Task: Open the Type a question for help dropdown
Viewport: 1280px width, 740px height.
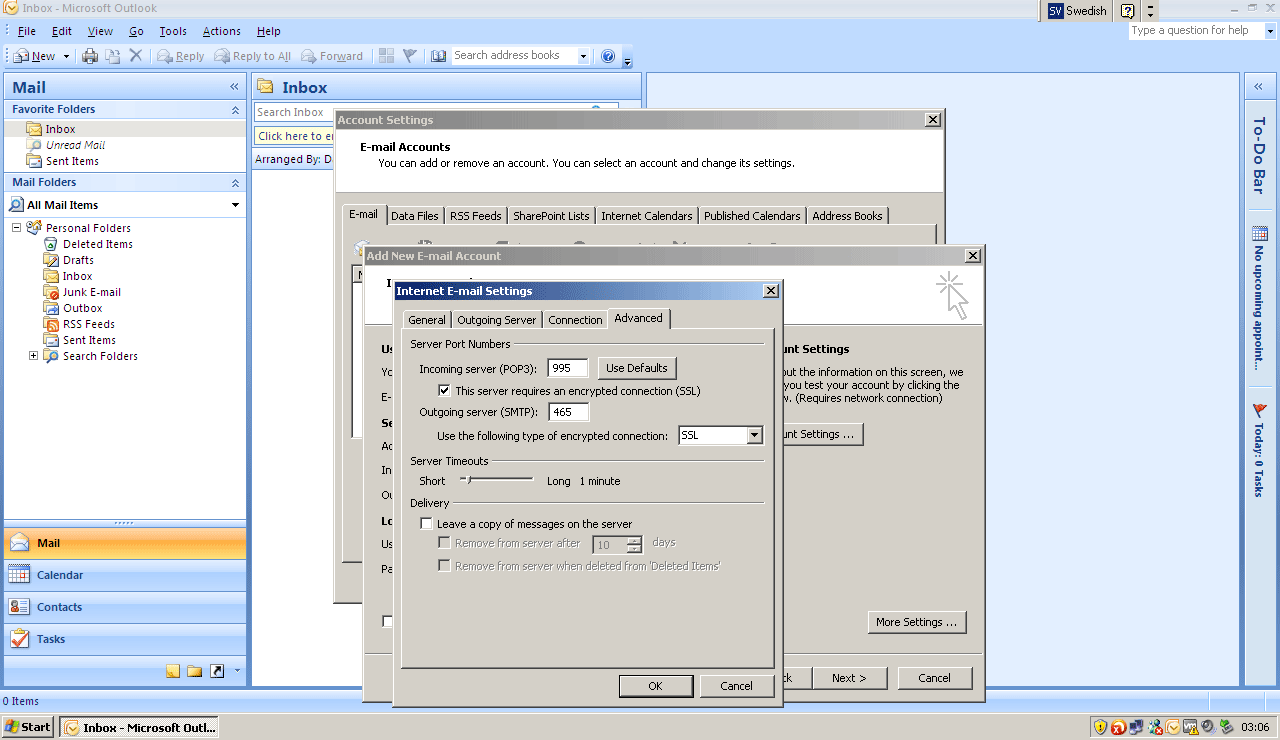Action: pyautogui.click(x=1271, y=31)
